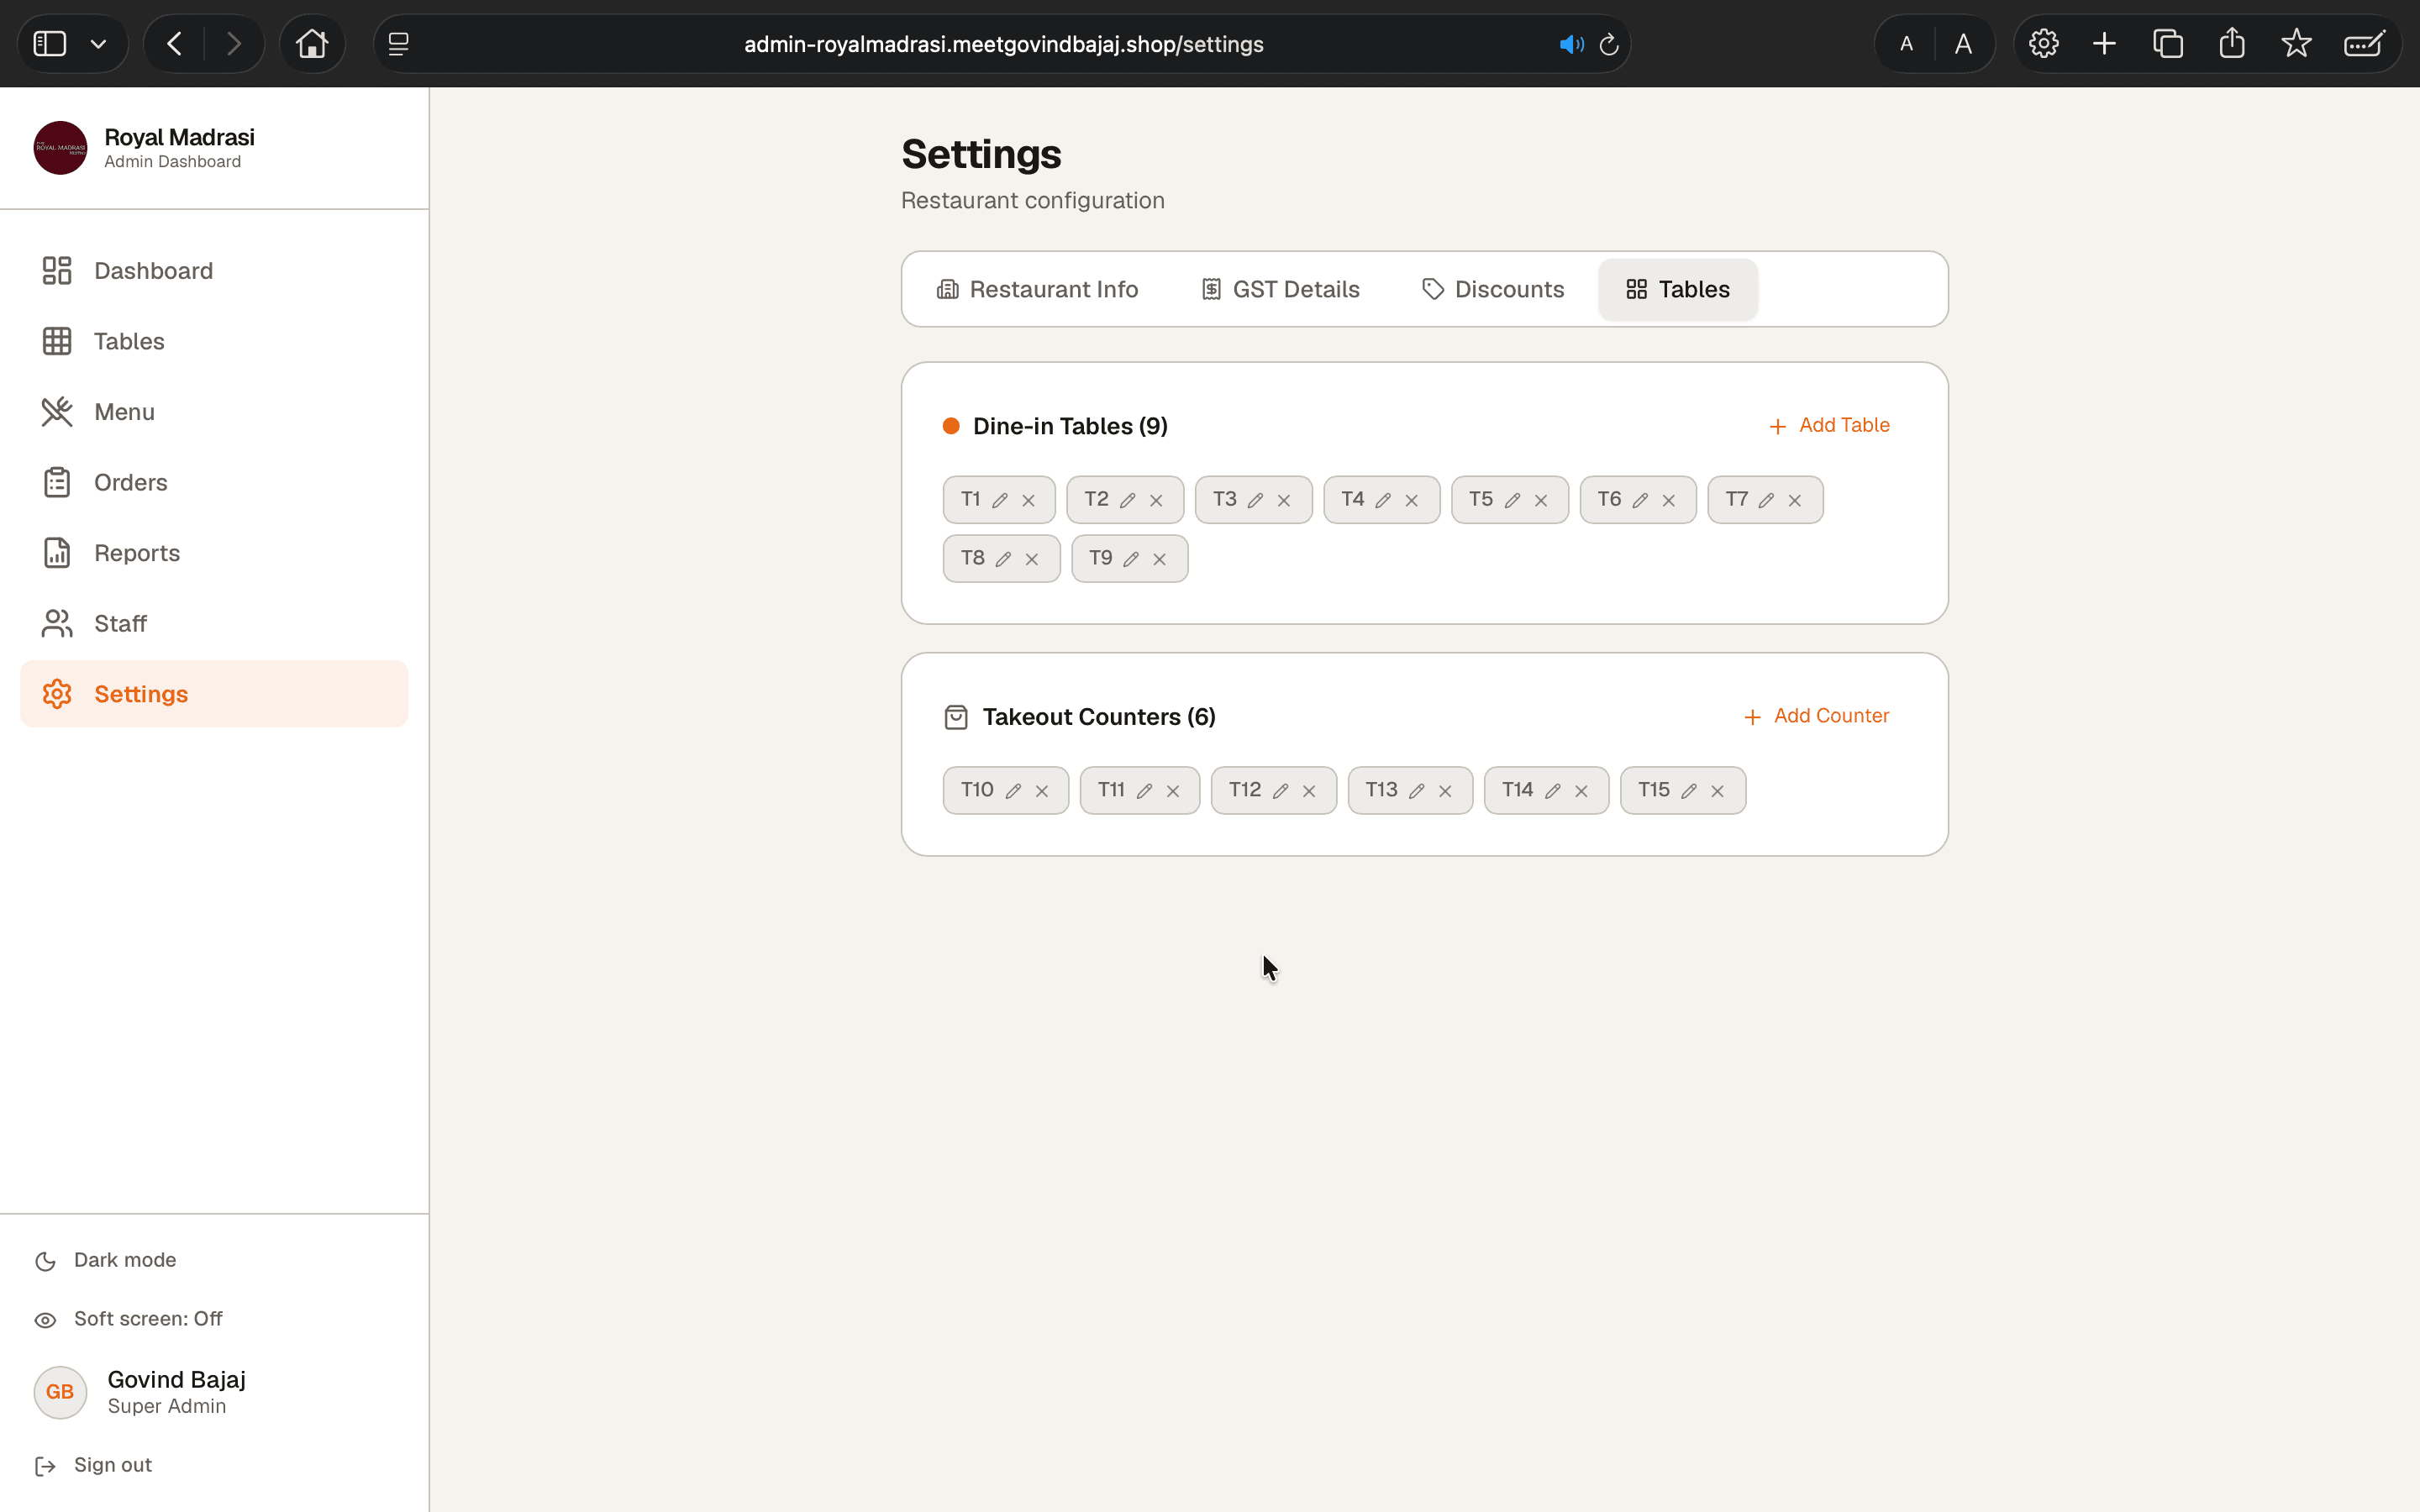Click the address bar URL field

click(1003, 44)
